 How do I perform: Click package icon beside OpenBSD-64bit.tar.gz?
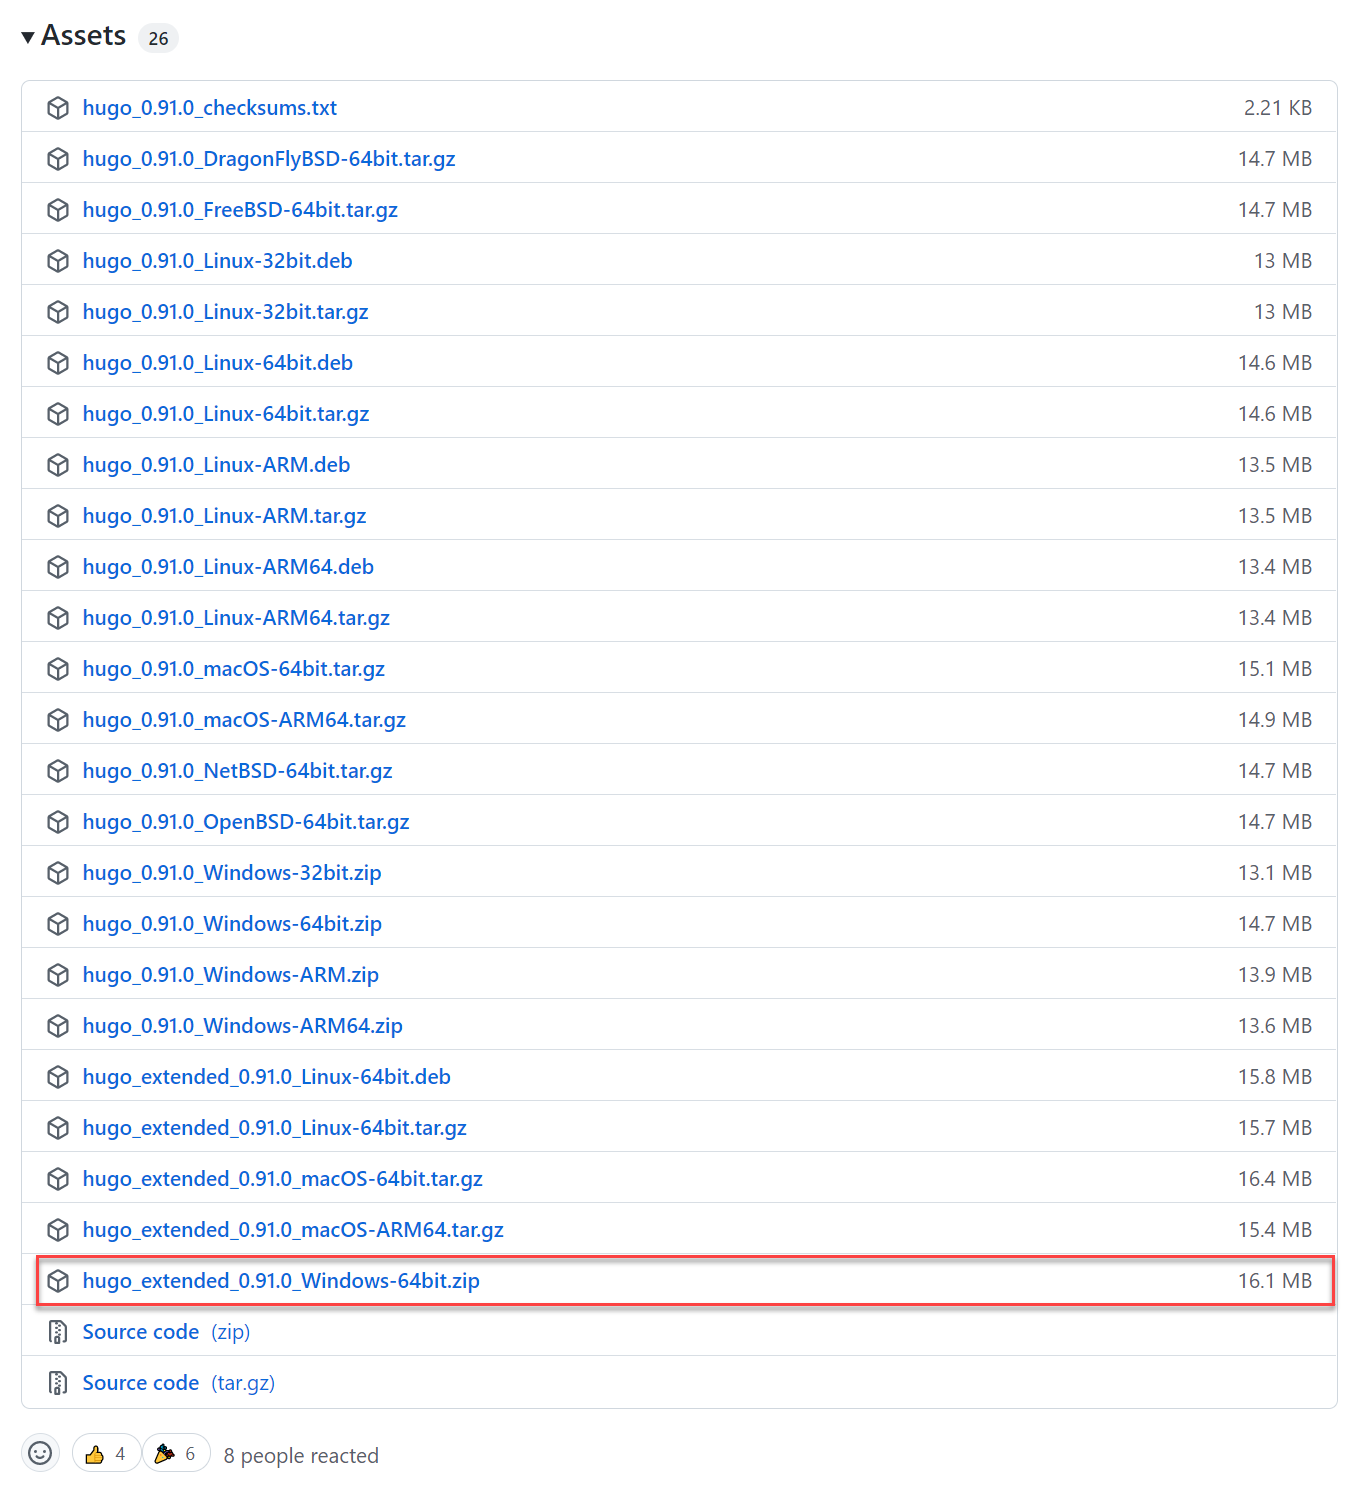click(58, 821)
